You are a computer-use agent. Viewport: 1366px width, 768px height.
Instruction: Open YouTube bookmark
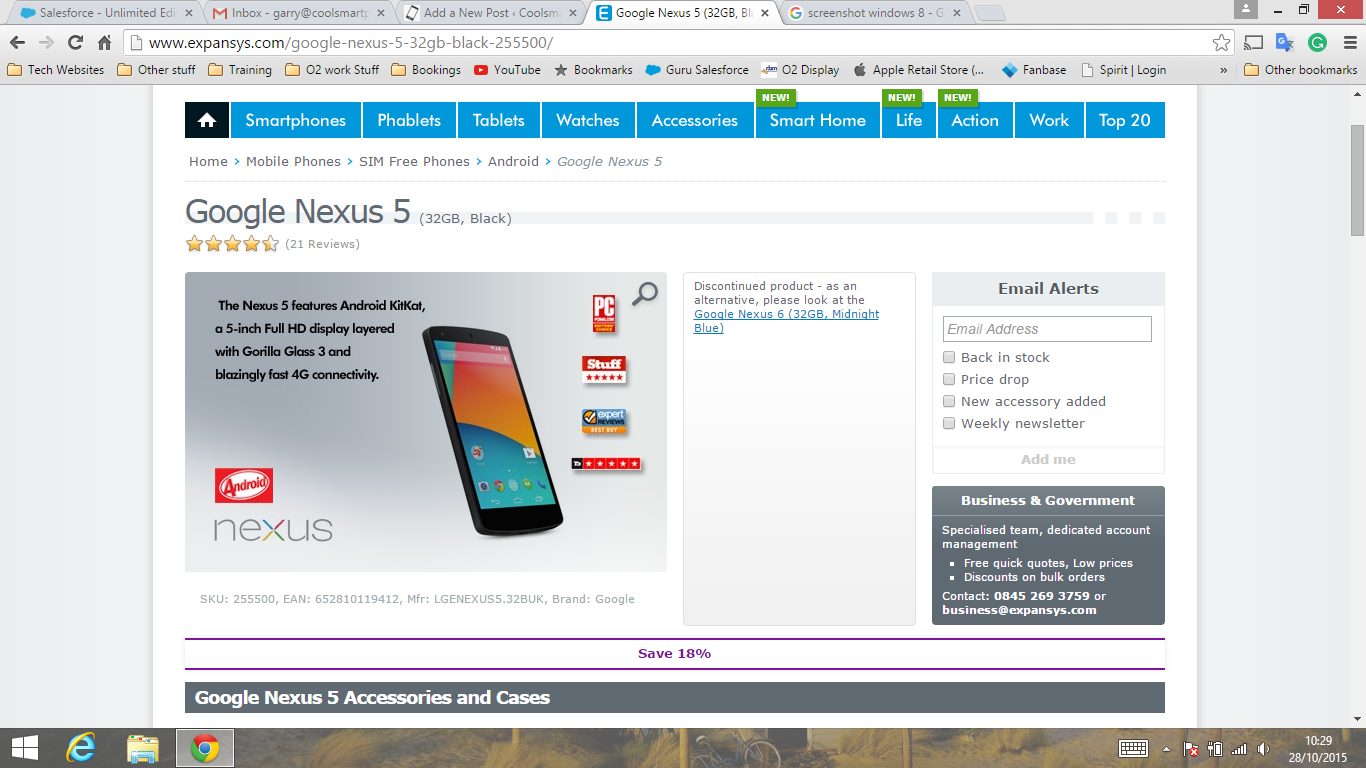[x=507, y=70]
